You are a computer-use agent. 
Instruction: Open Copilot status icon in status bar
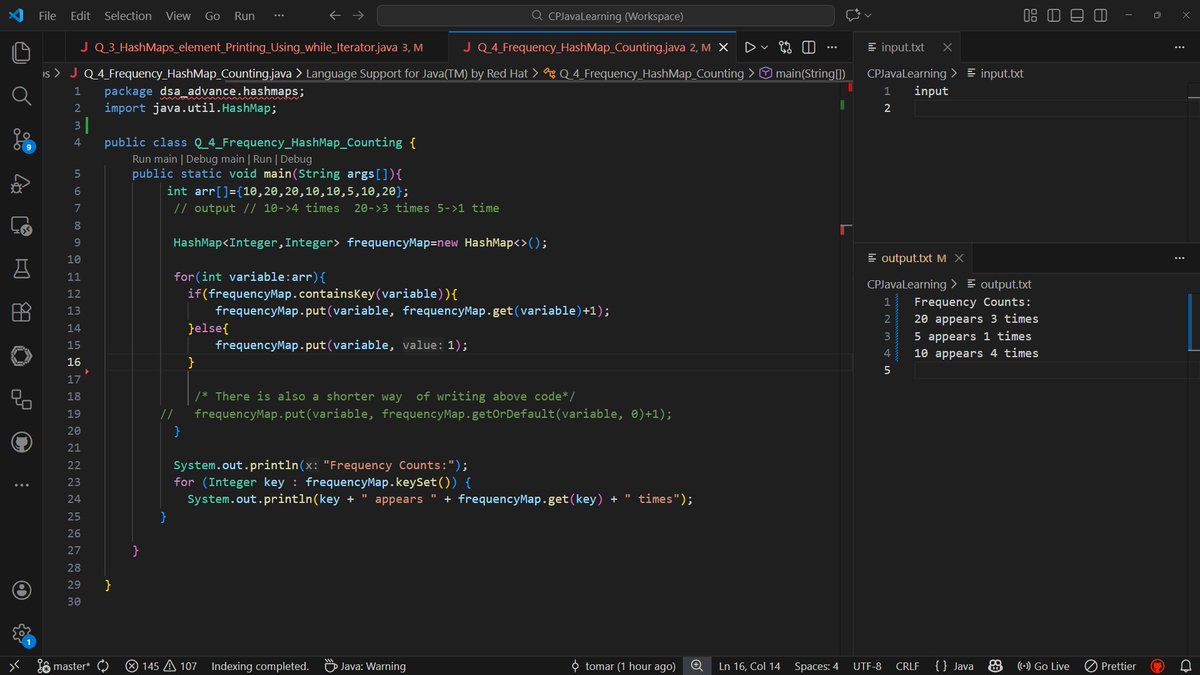pyautogui.click(x=995, y=666)
